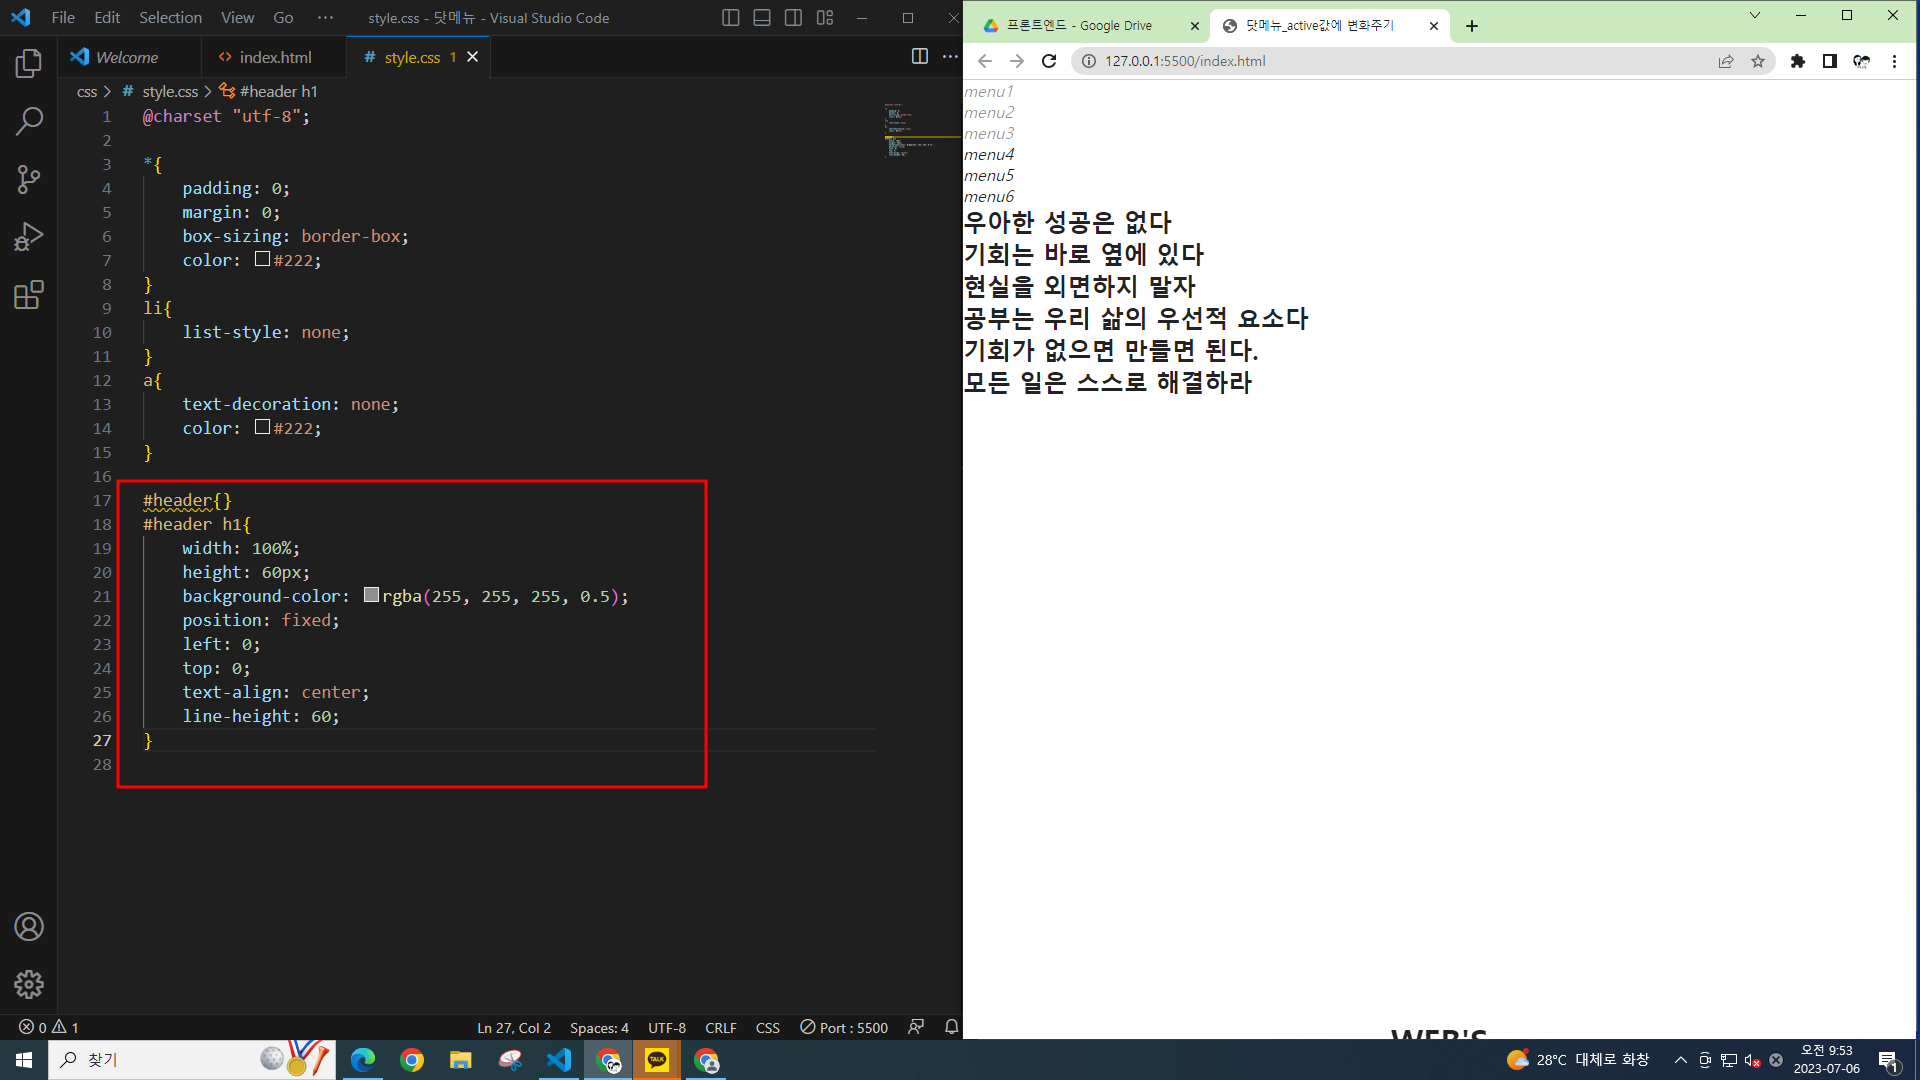Image resolution: width=1920 pixels, height=1080 pixels.
Task: Open the editor More Actions ellipsis menu
Action: (950, 57)
